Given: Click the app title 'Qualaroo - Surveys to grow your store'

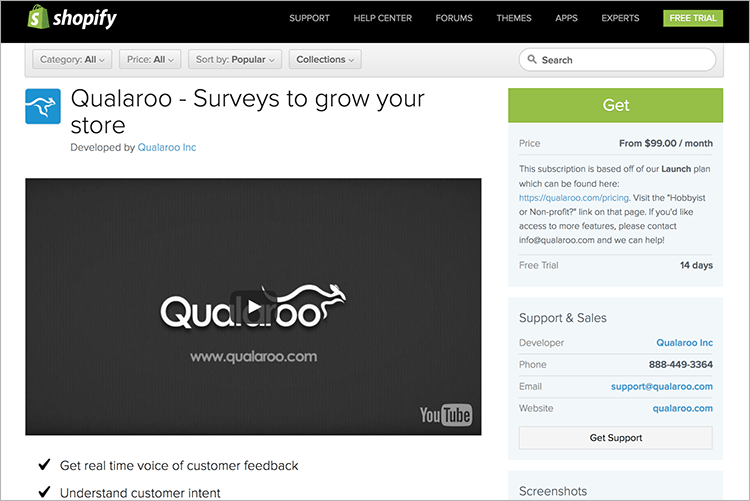Looking at the screenshot, I should point(248,112).
